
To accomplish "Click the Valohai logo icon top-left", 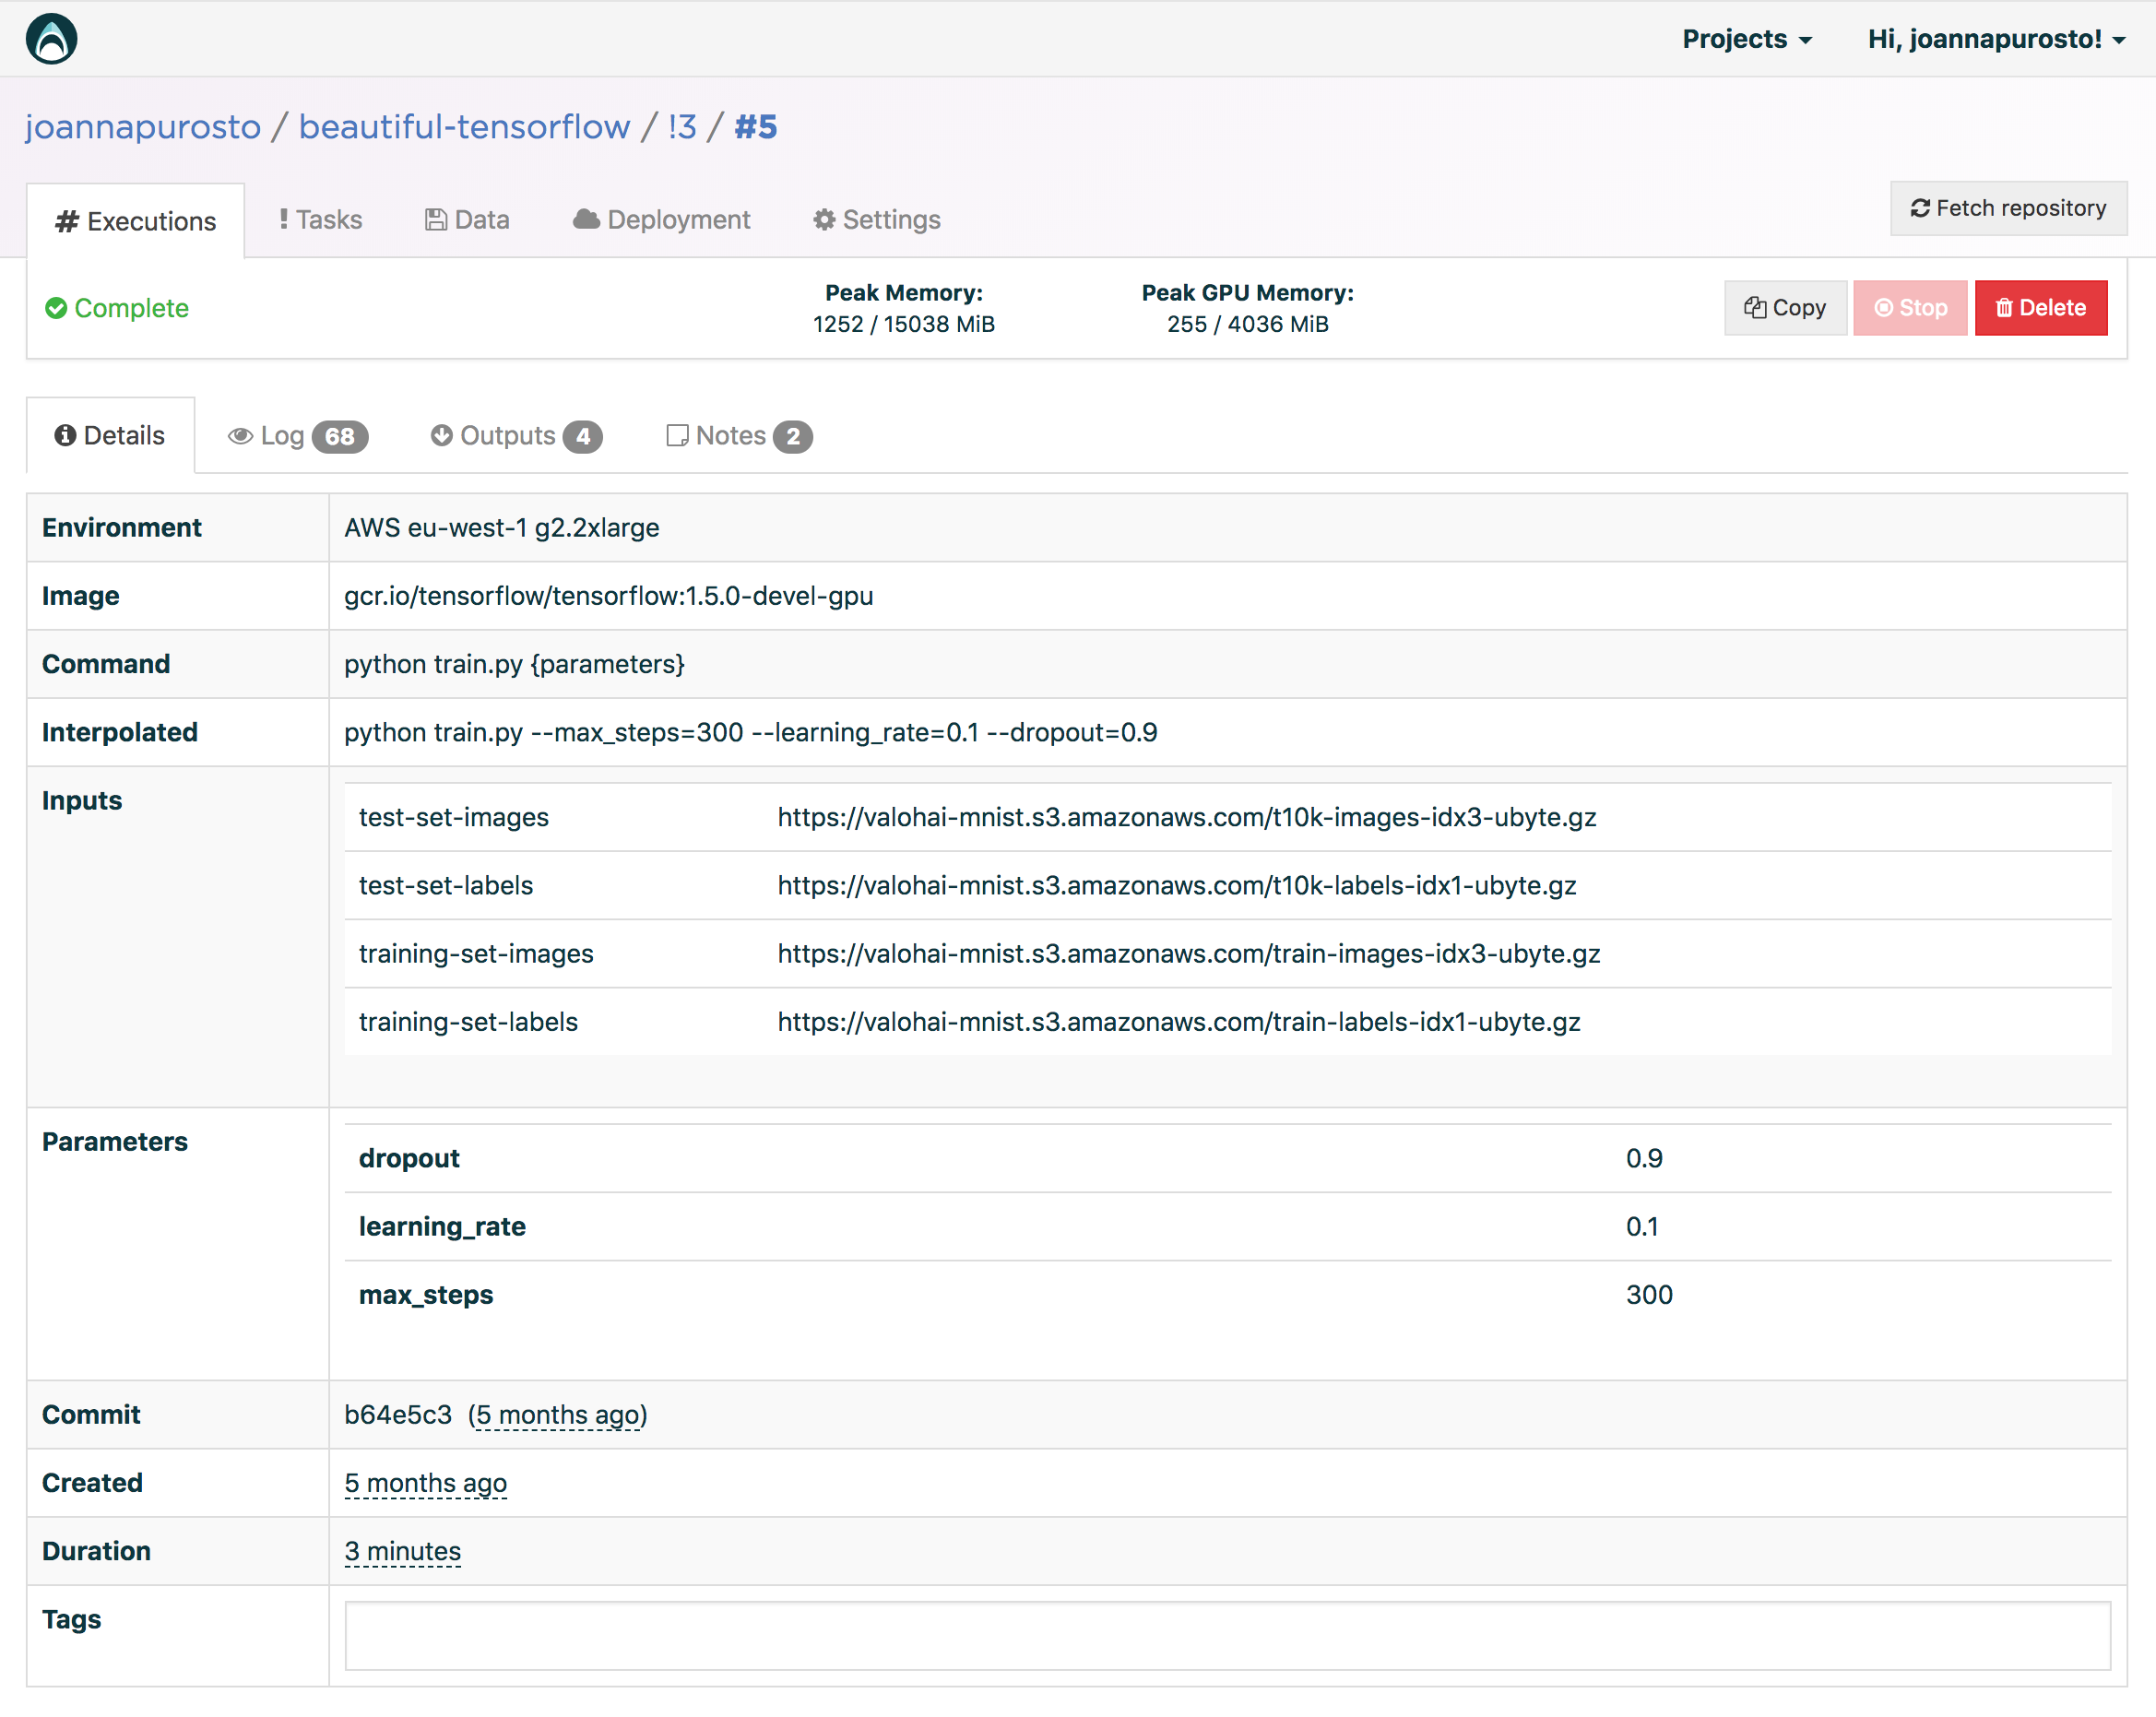I will (51, 37).
